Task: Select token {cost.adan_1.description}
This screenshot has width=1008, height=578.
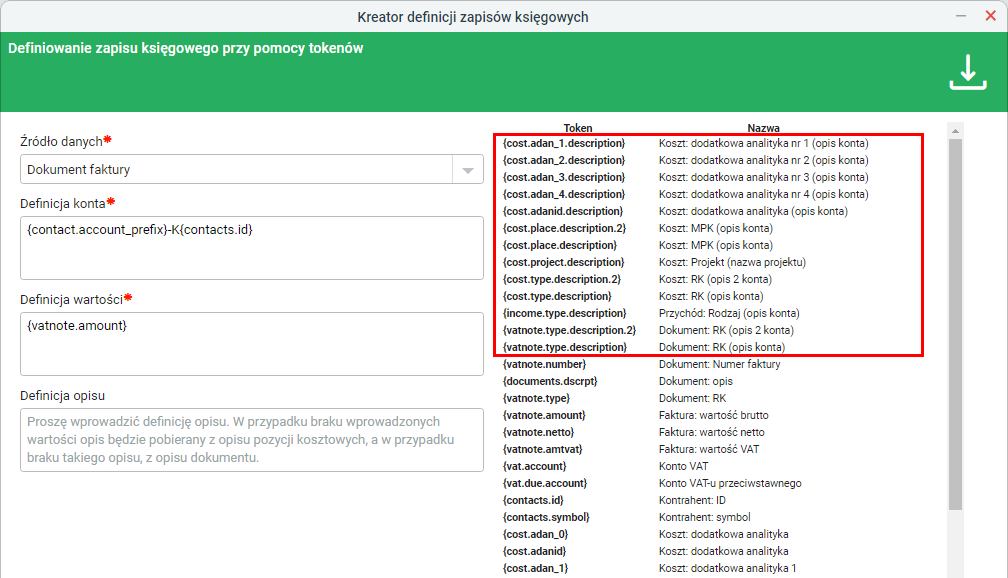Action: tap(564, 143)
